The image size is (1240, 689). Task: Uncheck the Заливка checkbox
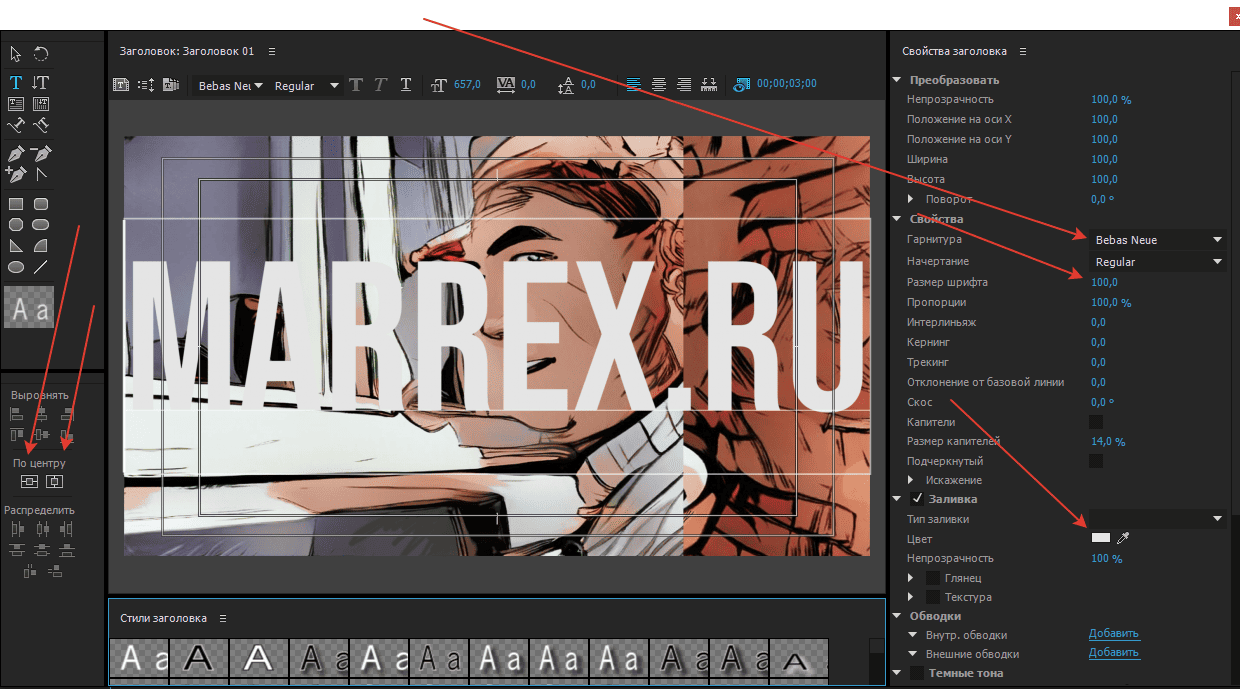click(917, 498)
